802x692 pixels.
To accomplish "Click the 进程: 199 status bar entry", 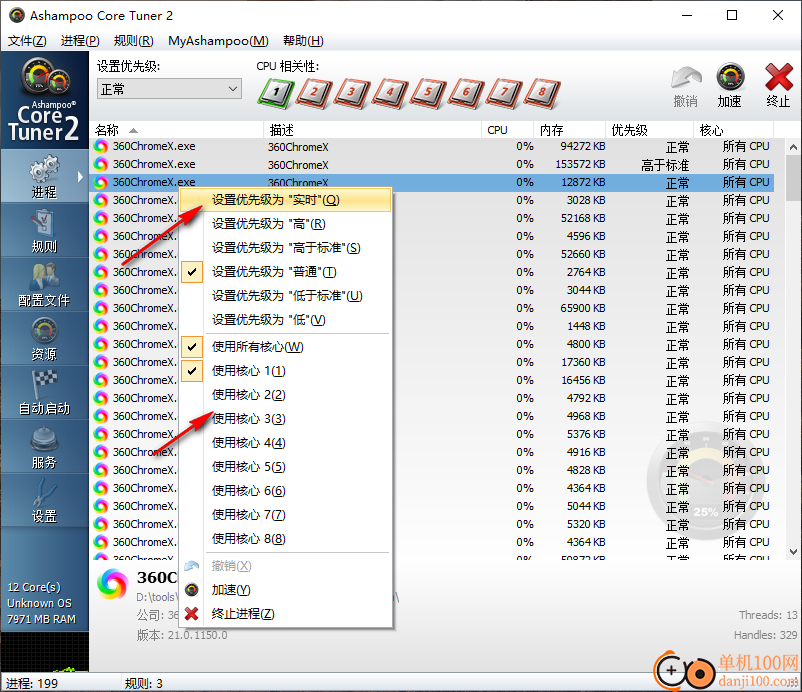I will pyautogui.click(x=32, y=683).
